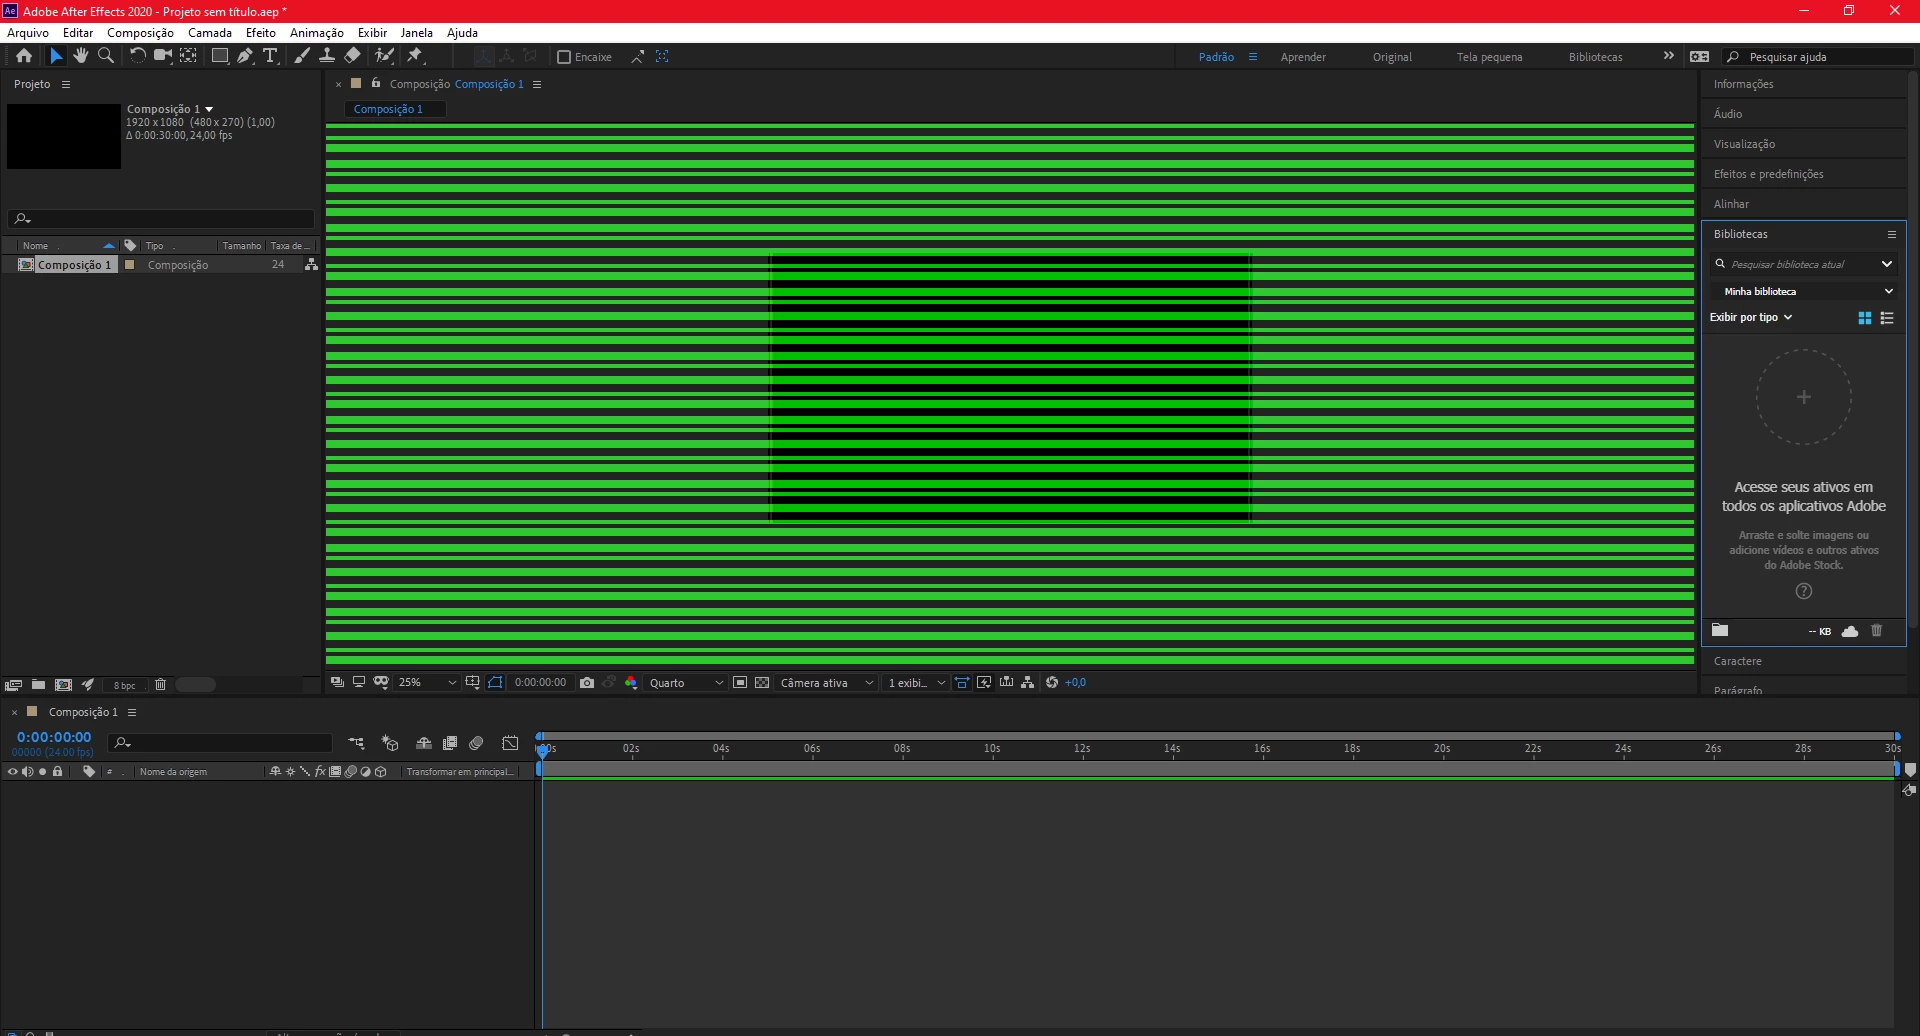Click the Reset exposure icon
1920x1036 pixels.
[1052, 682]
